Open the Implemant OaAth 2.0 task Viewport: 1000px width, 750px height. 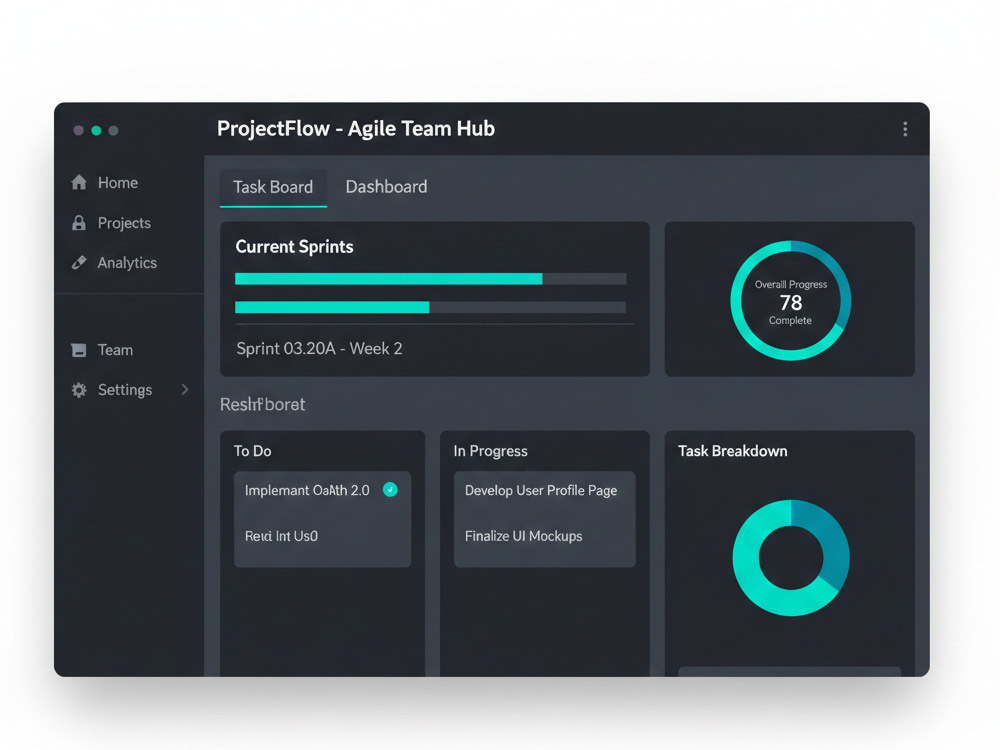(x=307, y=490)
